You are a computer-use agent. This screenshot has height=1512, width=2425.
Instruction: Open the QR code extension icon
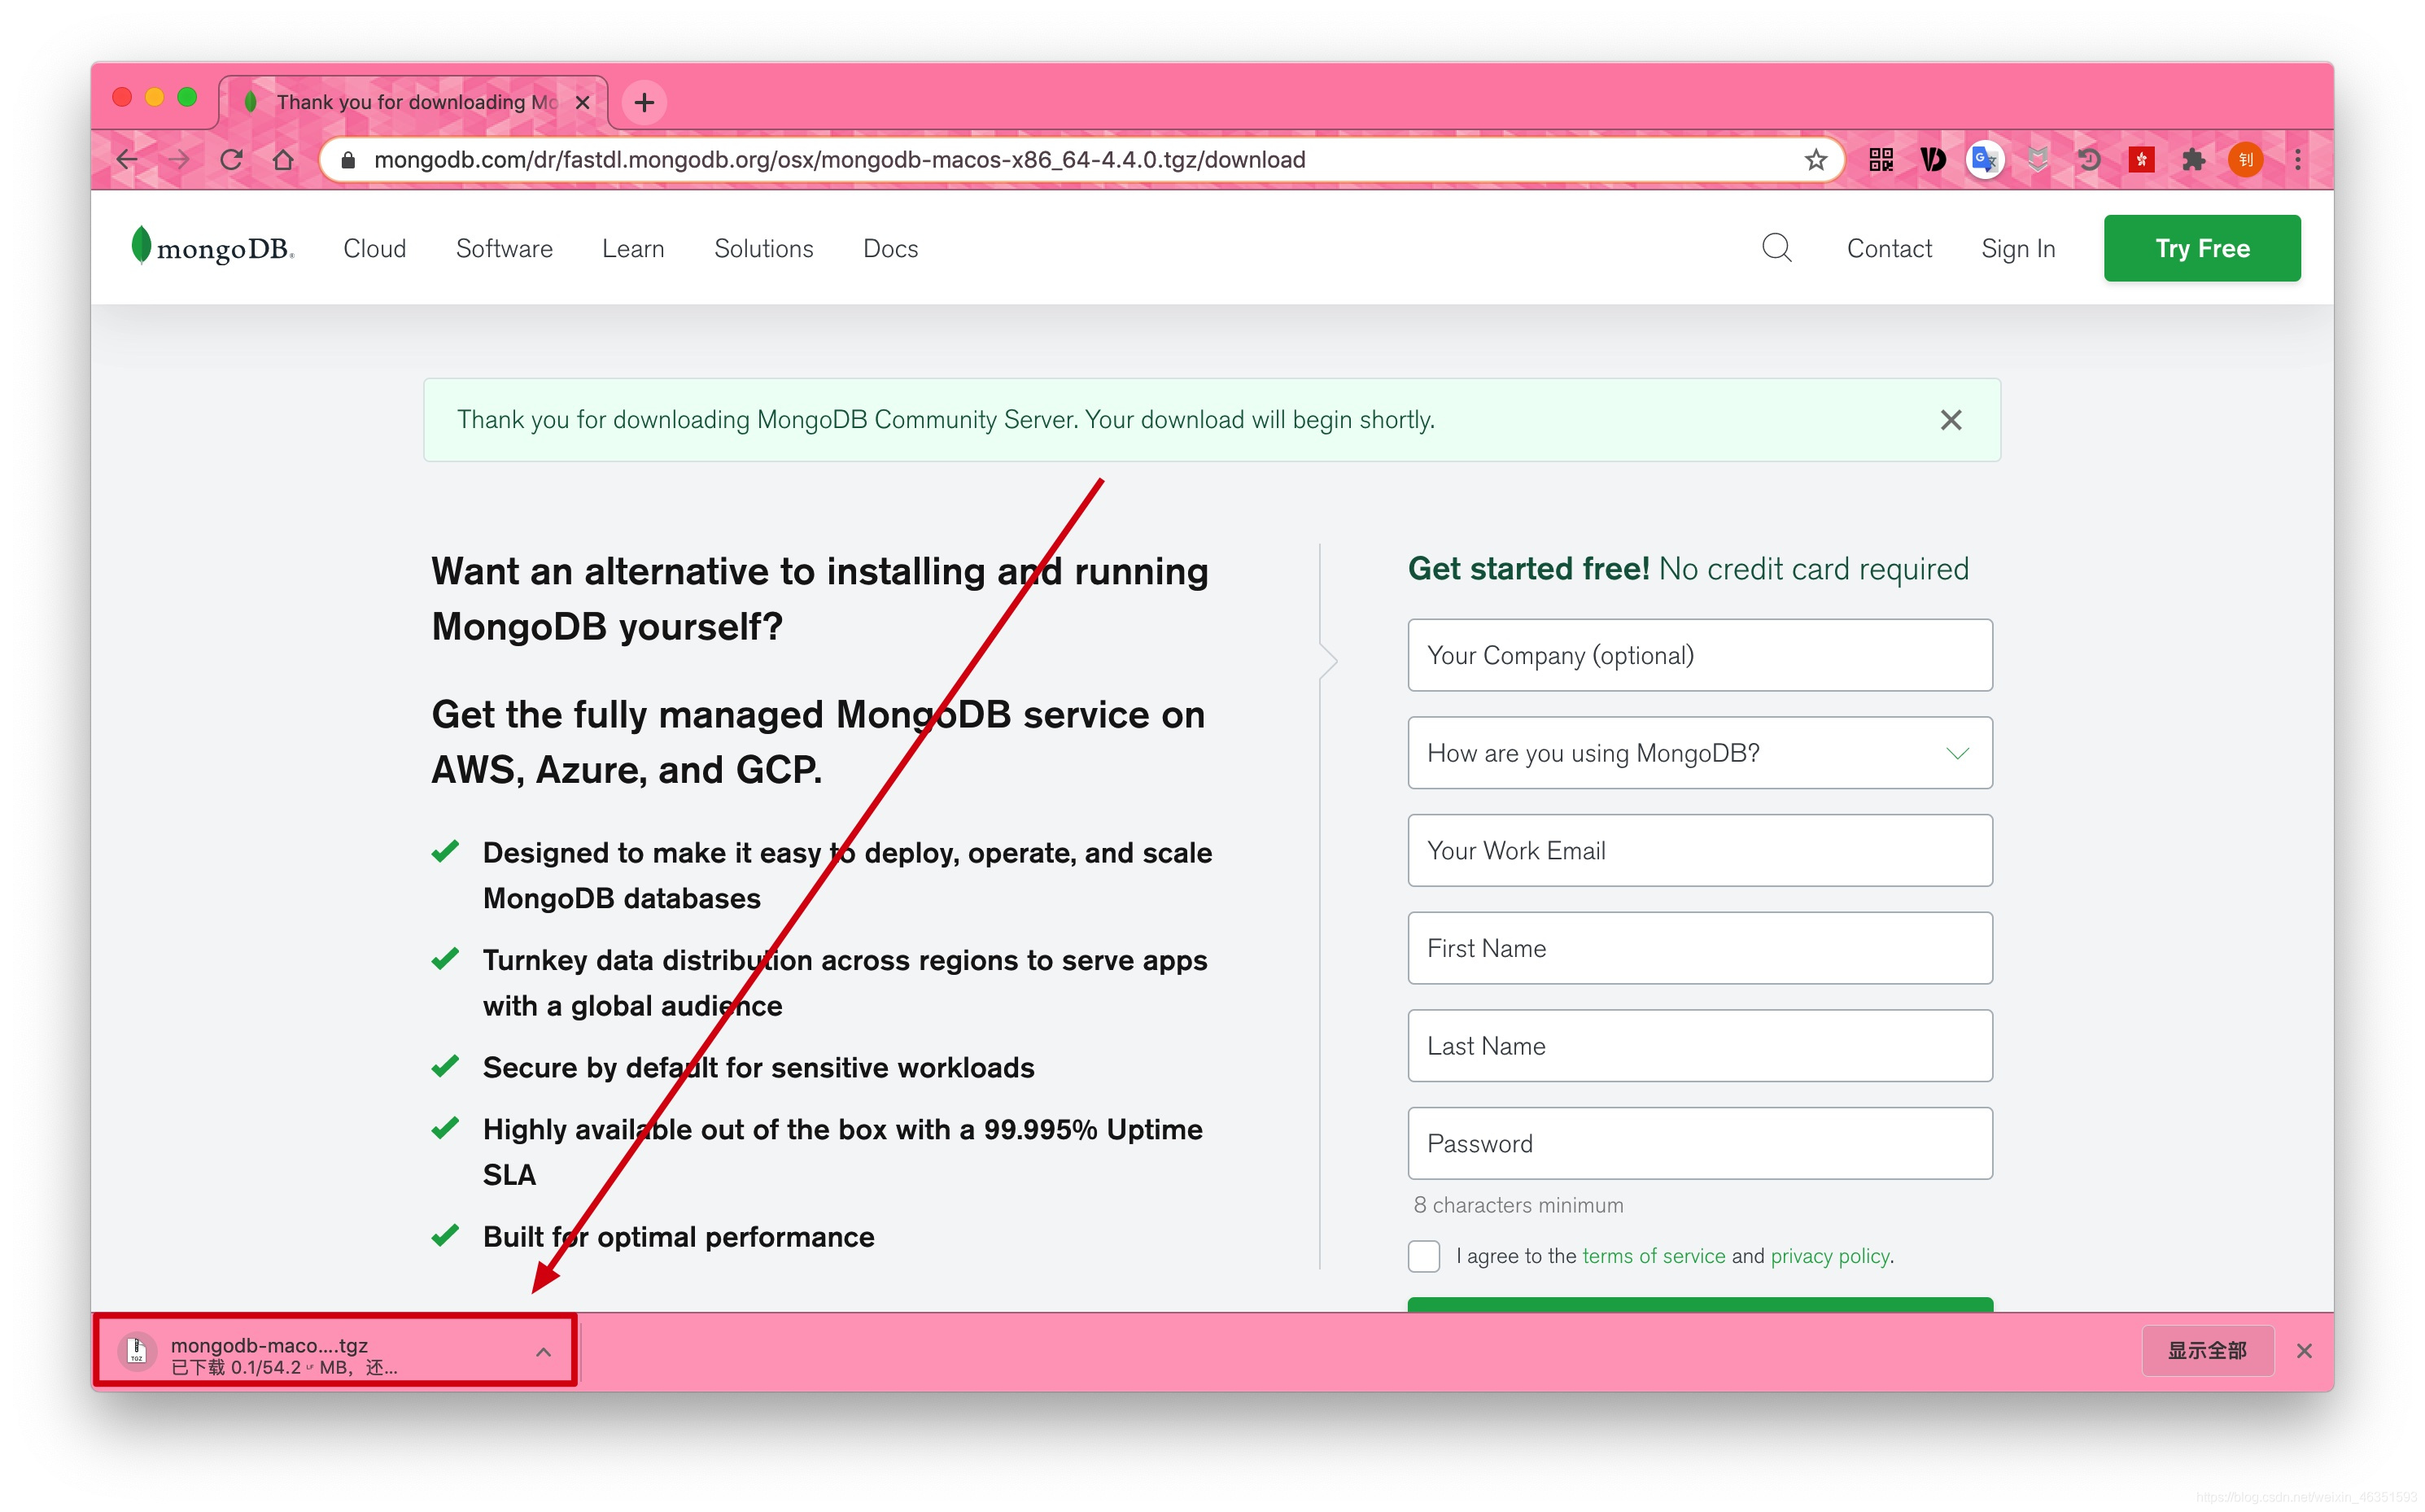click(x=1880, y=160)
